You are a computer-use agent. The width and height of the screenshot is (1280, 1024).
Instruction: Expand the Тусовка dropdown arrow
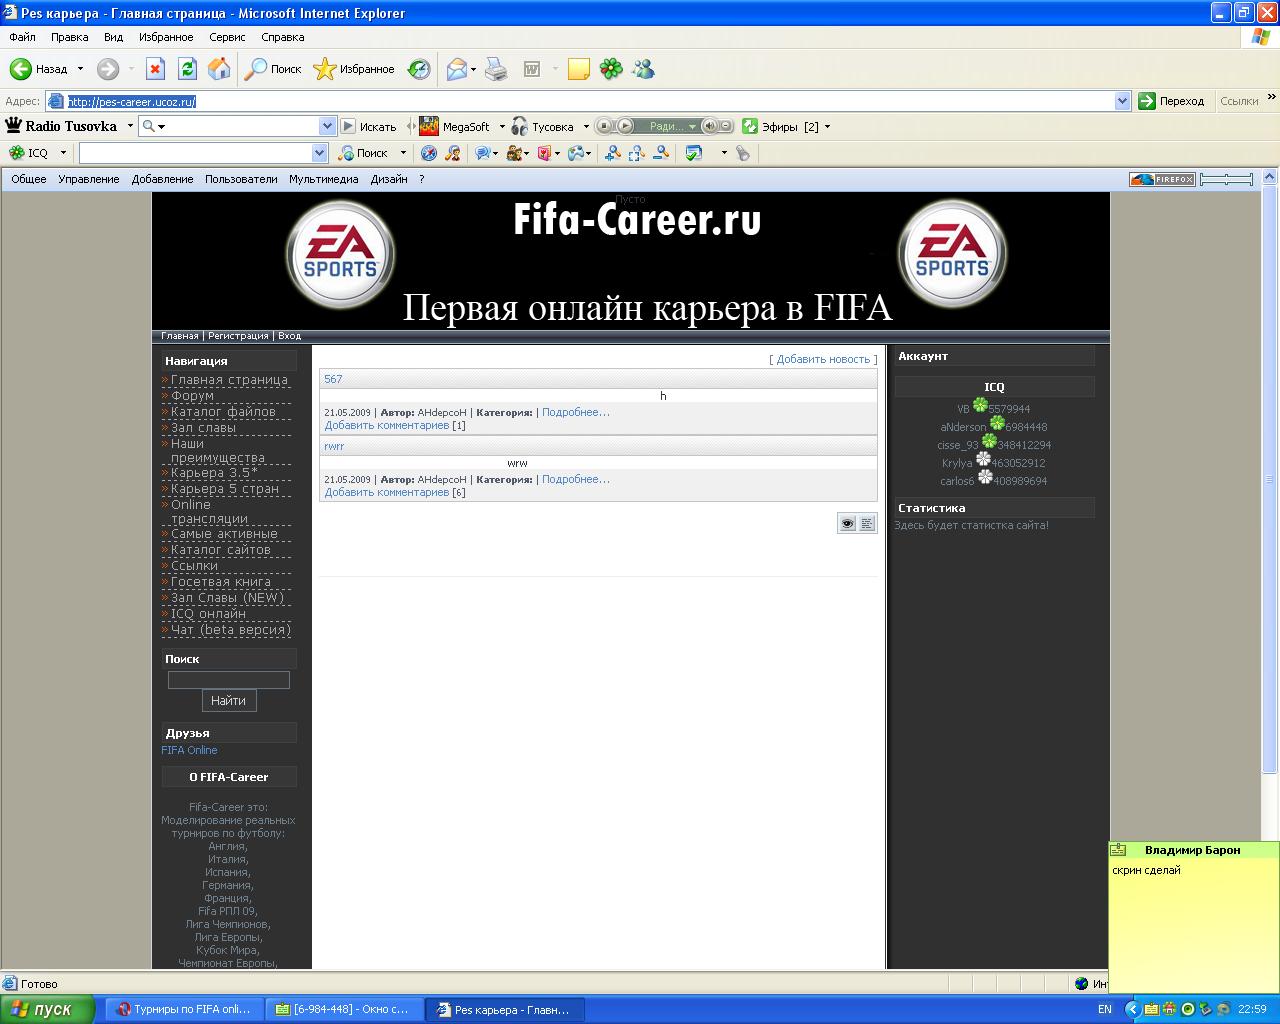click(586, 127)
